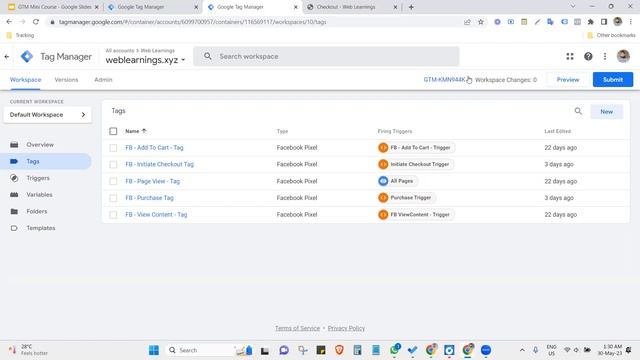Click the Search workspace field

(x=326, y=56)
